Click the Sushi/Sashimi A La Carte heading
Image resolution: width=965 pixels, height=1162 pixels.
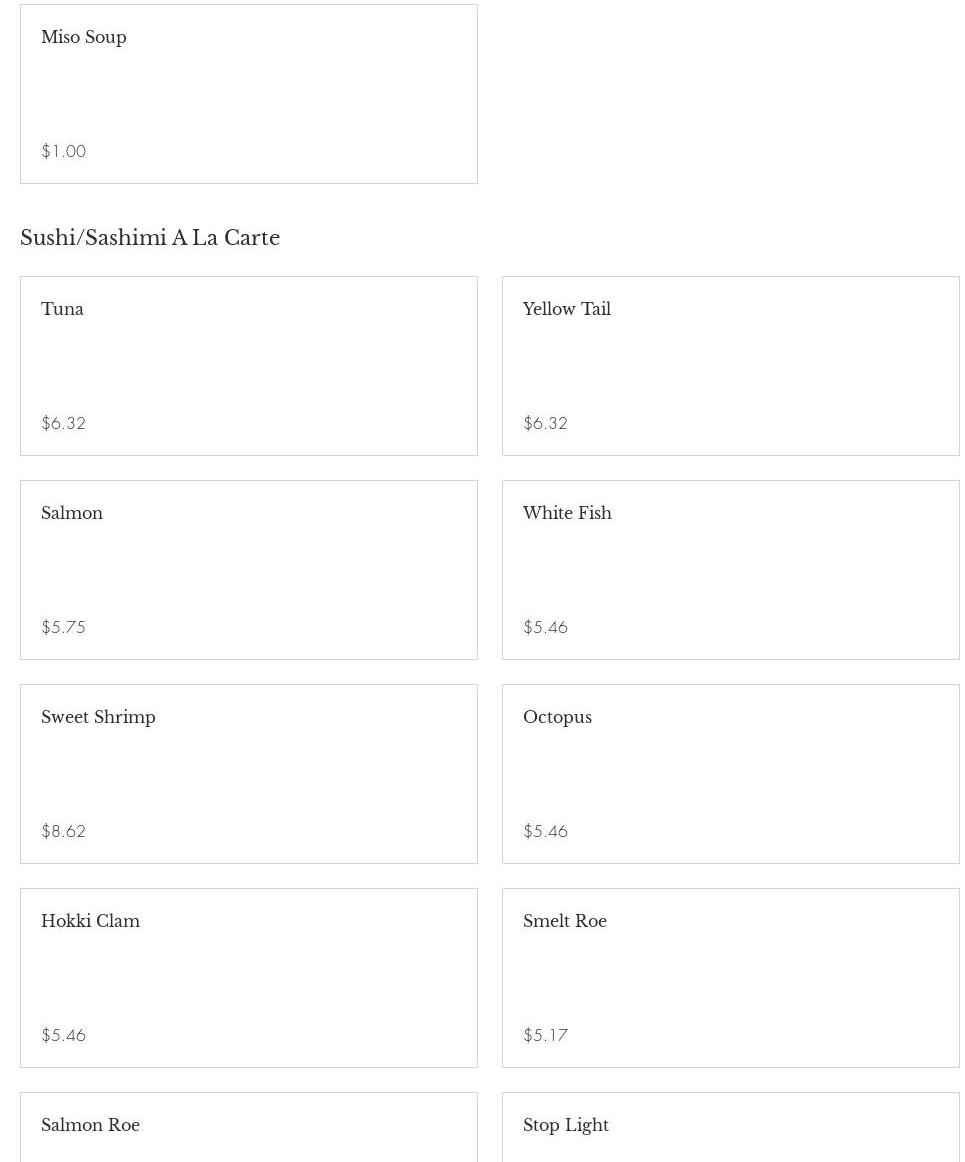click(x=150, y=238)
